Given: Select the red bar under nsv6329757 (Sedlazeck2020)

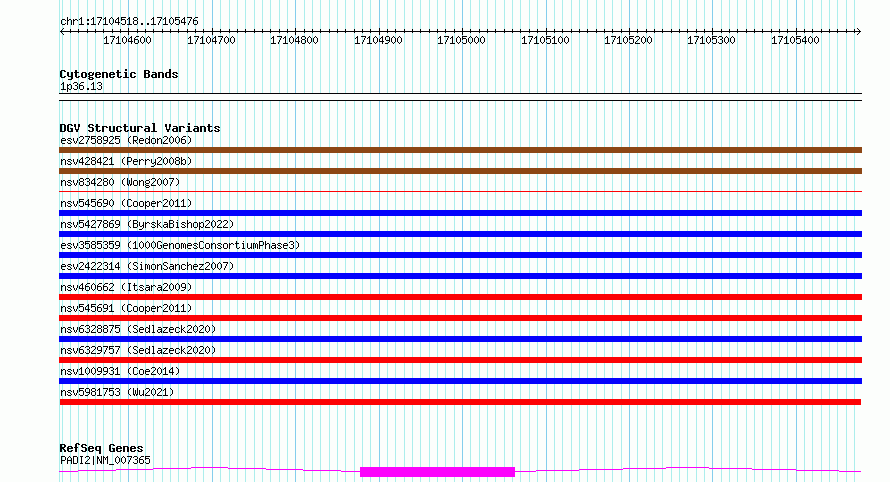Looking at the screenshot, I should pyautogui.click(x=460, y=360).
